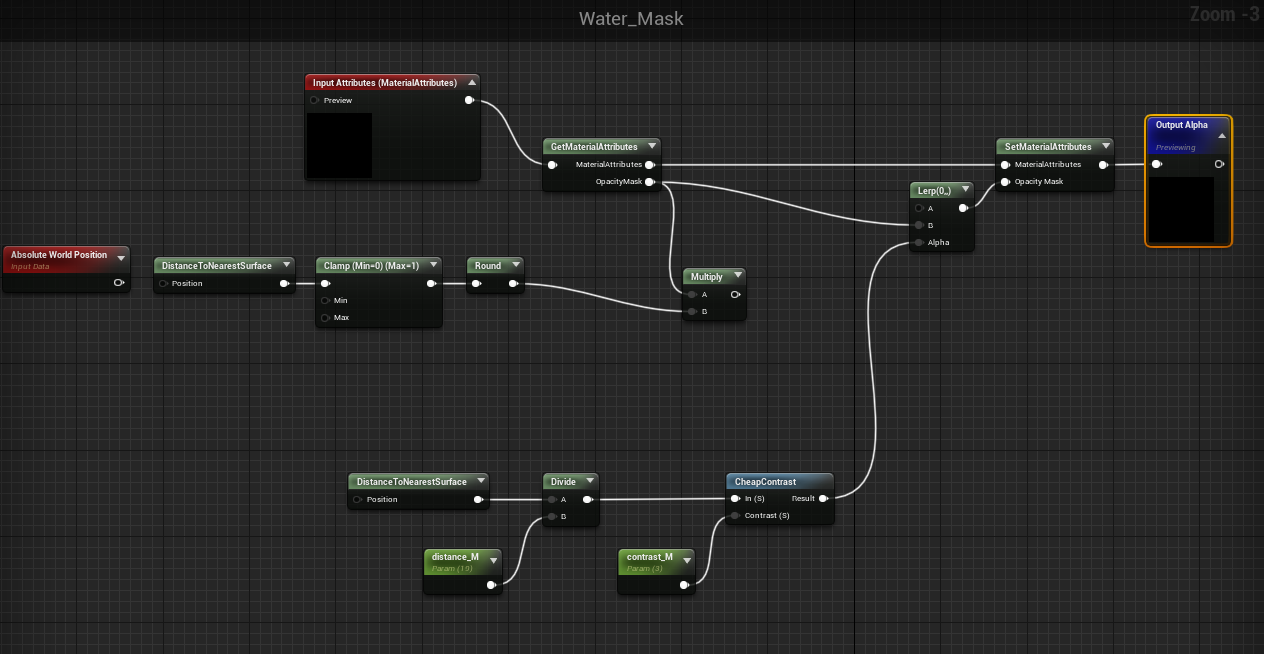Click Input Data text on Absolute World Position

tap(30, 267)
